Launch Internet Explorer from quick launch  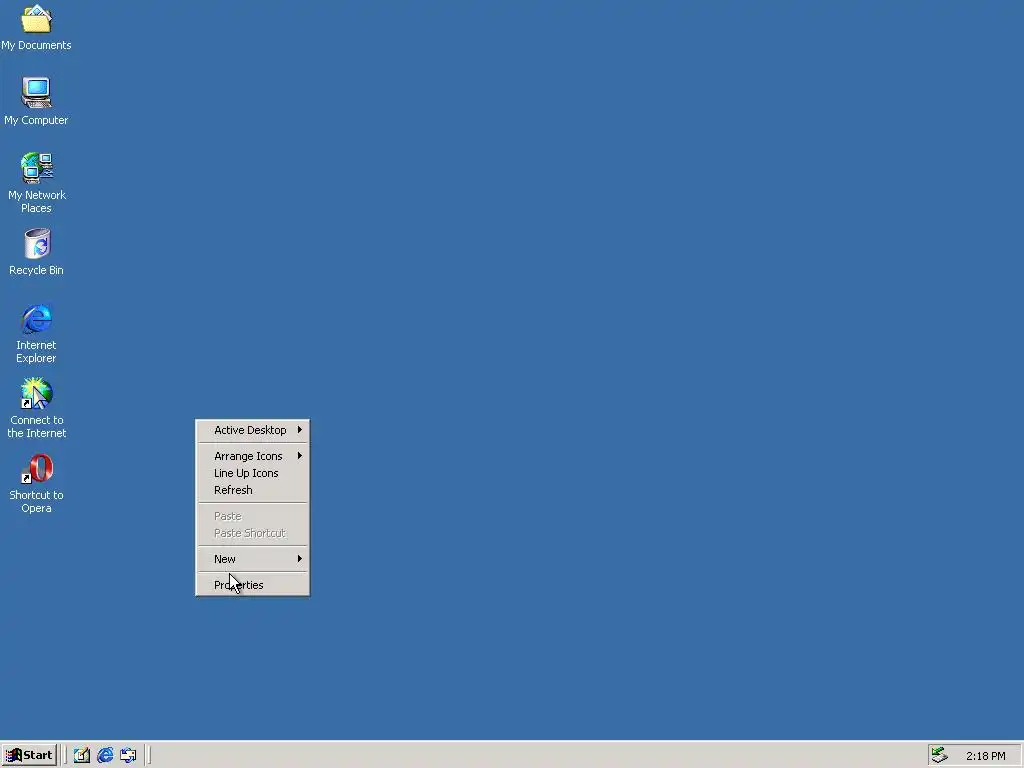click(105, 755)
